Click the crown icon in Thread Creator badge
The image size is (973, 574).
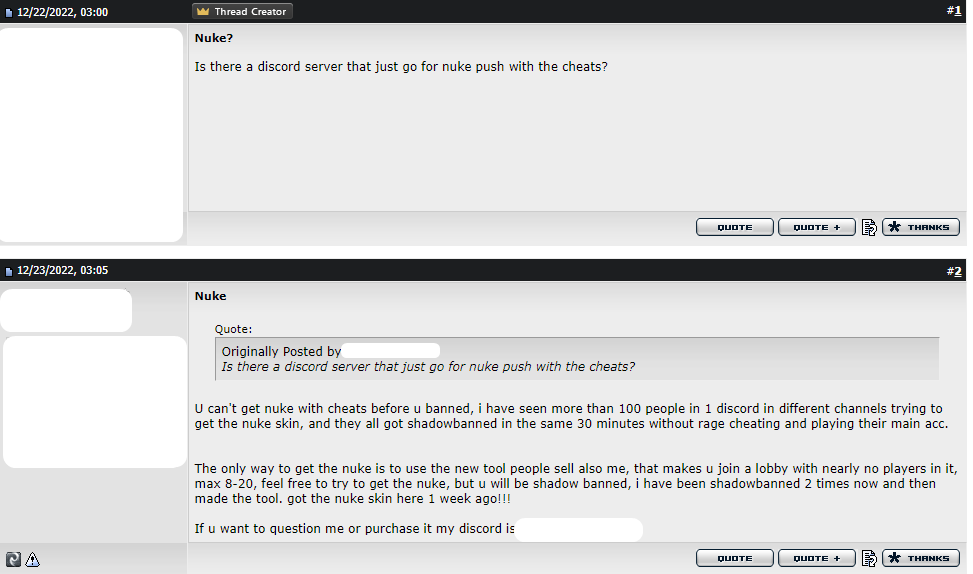(203, 11)
